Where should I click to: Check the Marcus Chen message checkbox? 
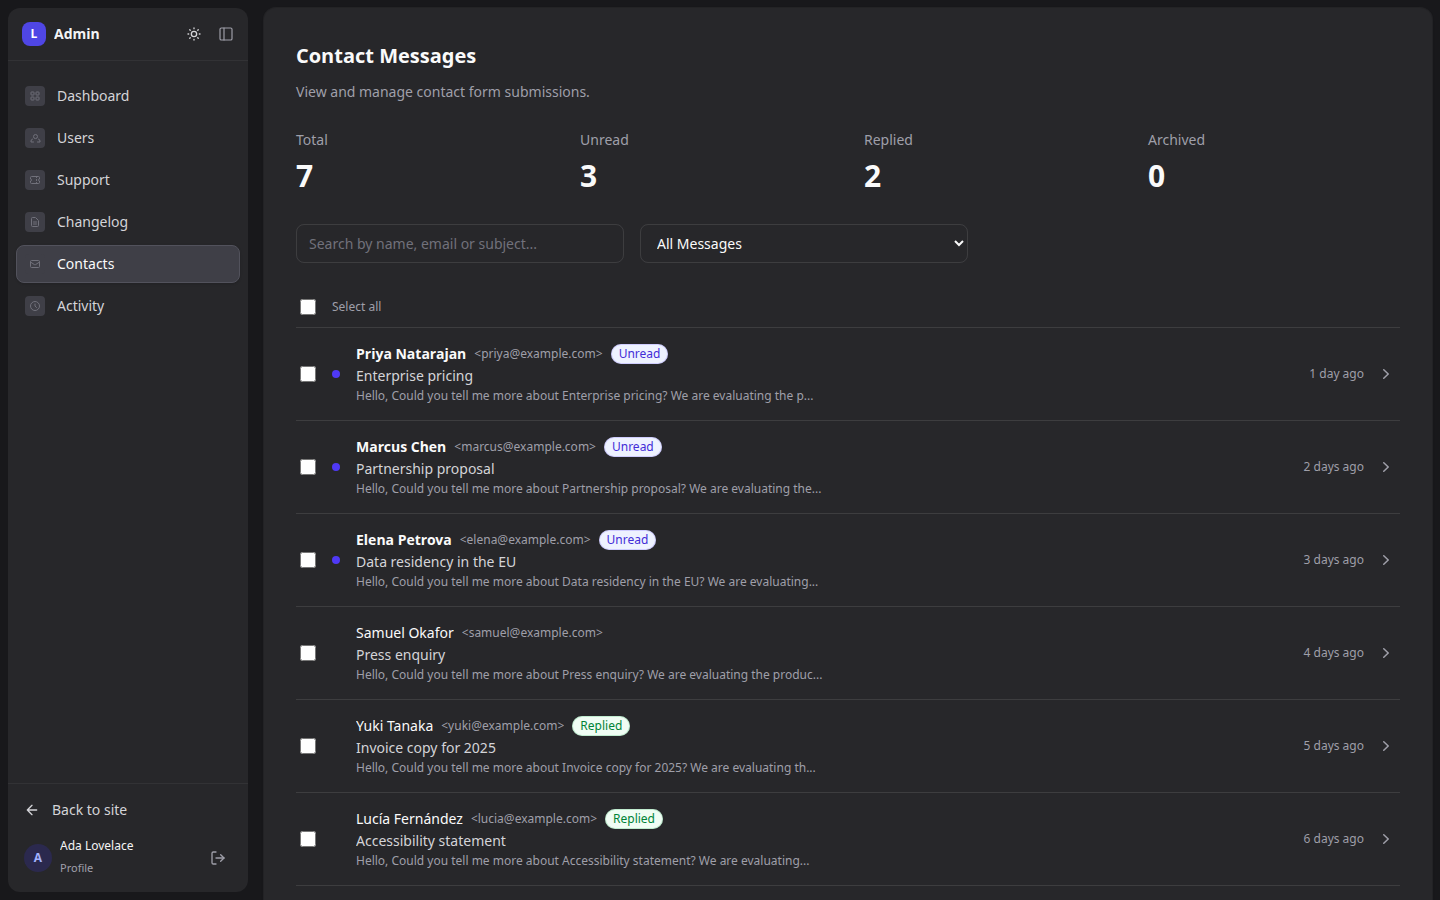[x=308, y=467]
